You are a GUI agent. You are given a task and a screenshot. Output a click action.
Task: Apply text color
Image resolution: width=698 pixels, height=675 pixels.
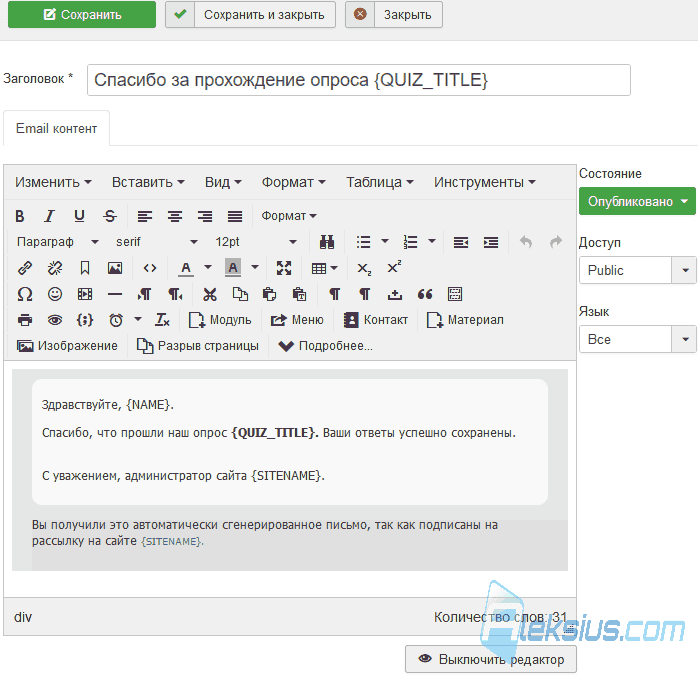pos(186,268)
